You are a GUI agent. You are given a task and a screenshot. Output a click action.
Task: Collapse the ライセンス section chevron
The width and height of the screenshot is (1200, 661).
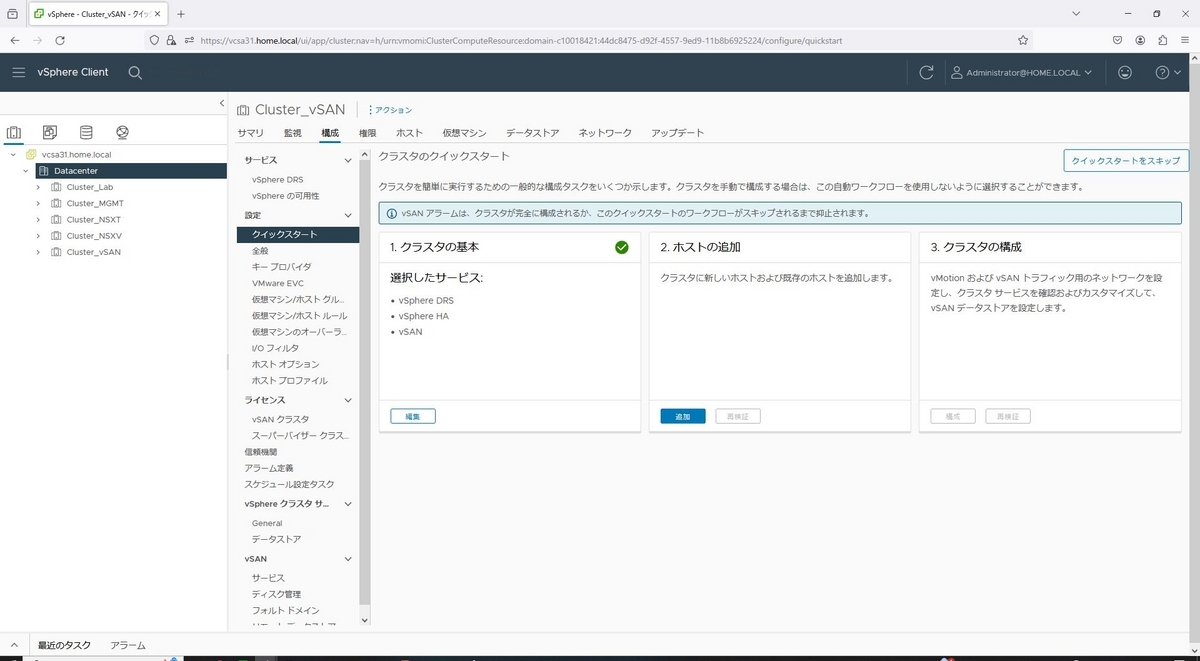pyautogui.click(x=348, y=400)
